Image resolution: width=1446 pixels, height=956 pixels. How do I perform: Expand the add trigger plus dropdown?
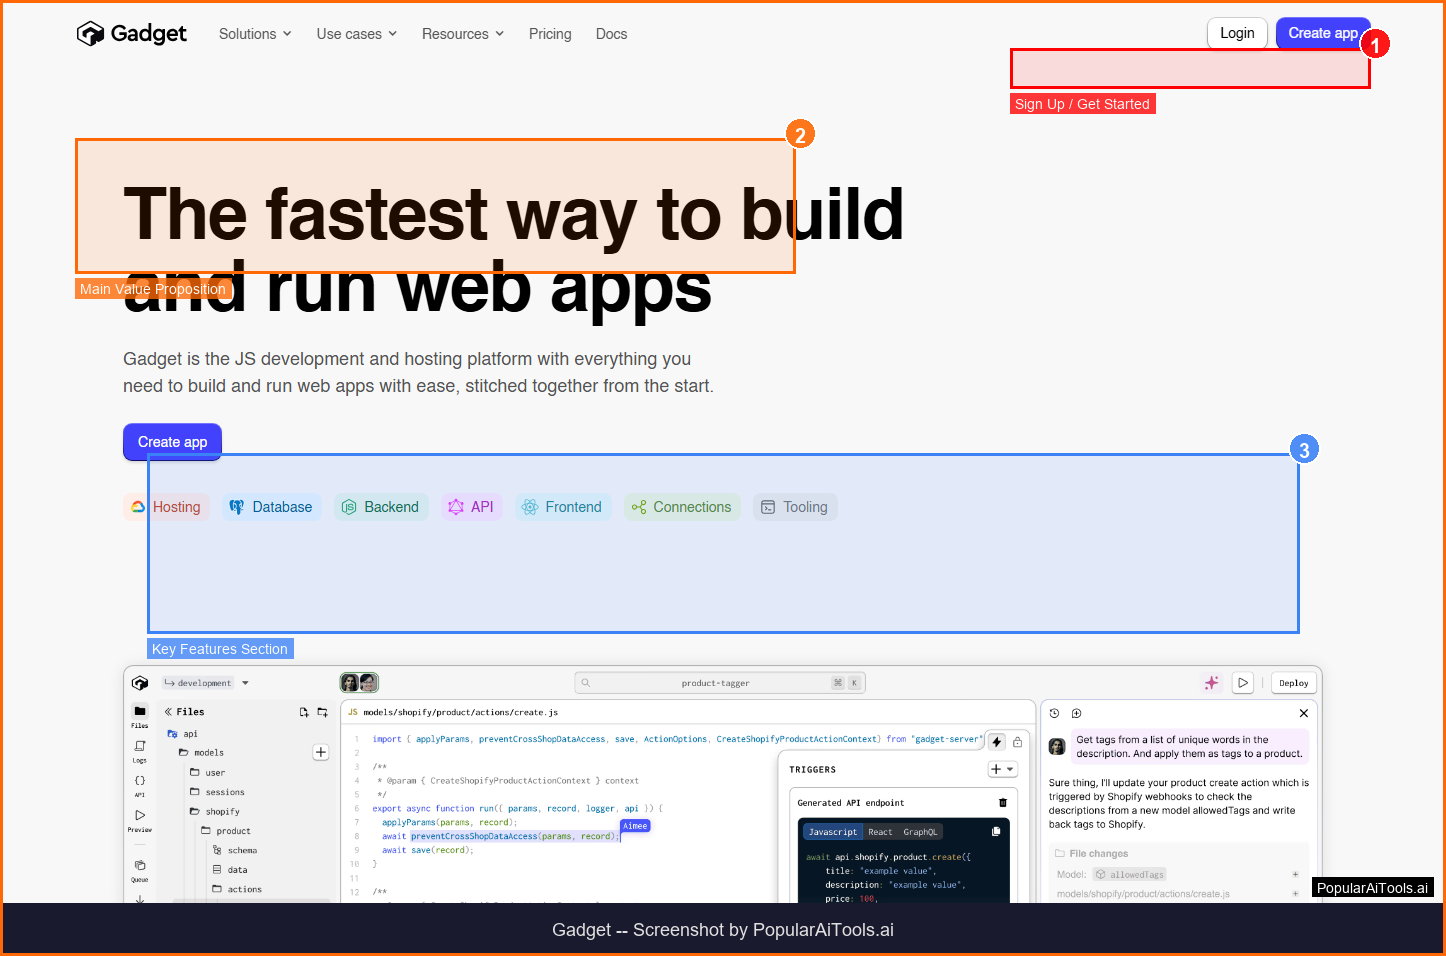pos(1002,769)
